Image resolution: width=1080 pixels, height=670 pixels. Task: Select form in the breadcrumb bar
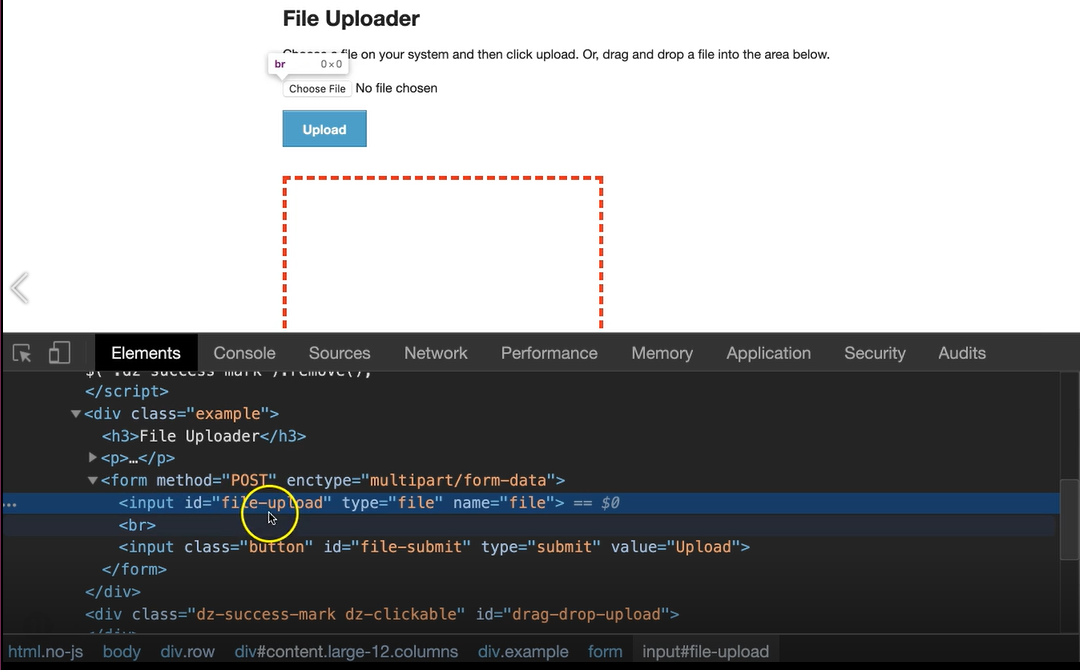coord(605,652)
